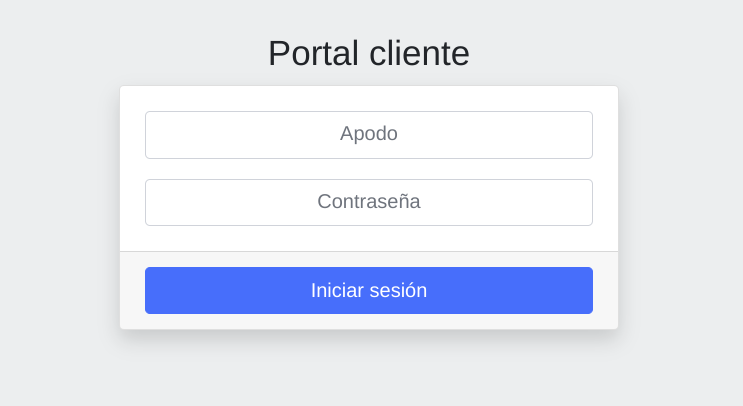Viewport: 743px width, 406px height.
Task: Select the Contraseña placeholder text
Action: tap(368, 202)
